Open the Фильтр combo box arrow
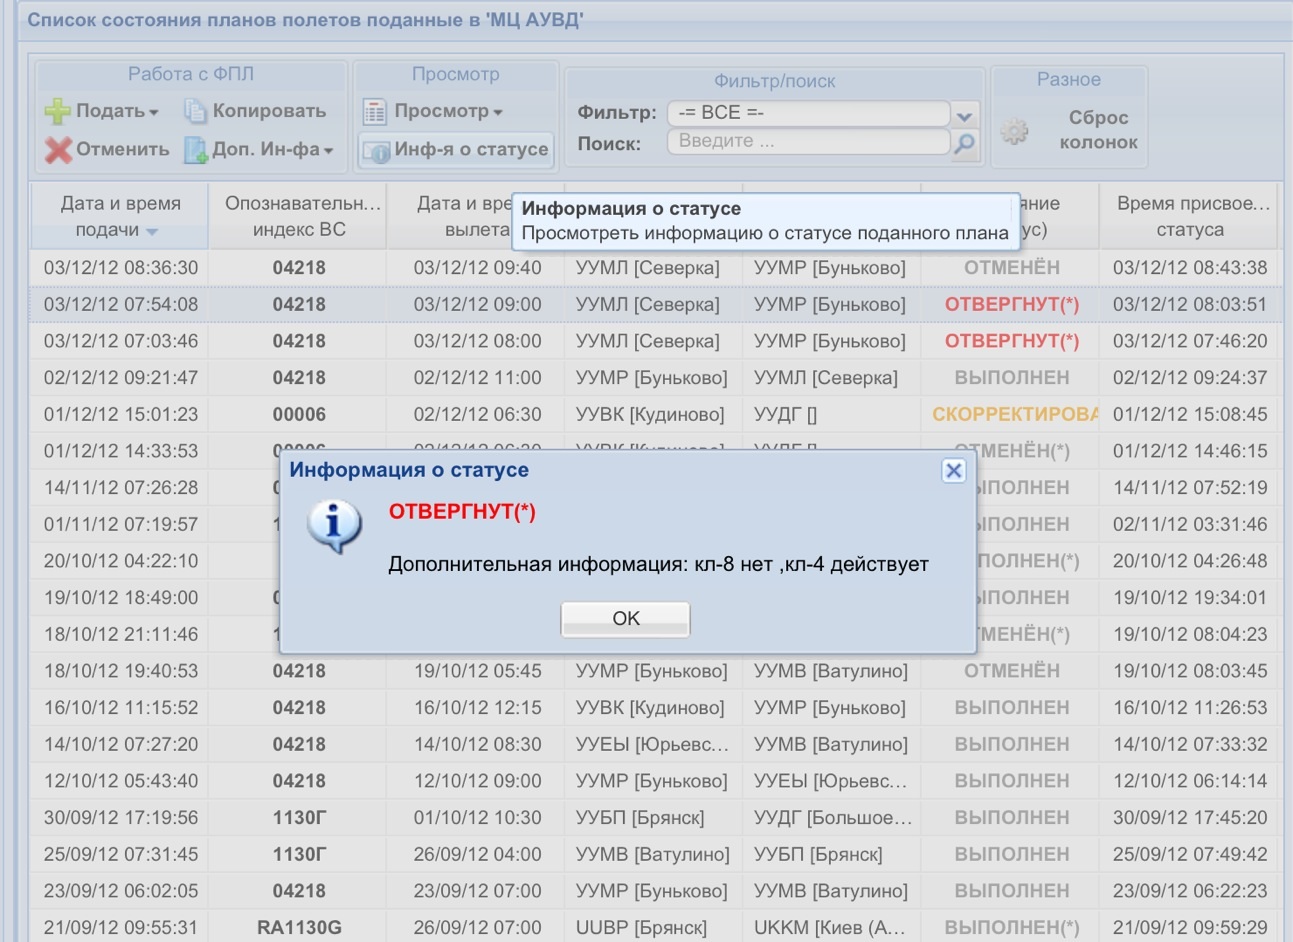1293x942 pixels. [964, 115]
